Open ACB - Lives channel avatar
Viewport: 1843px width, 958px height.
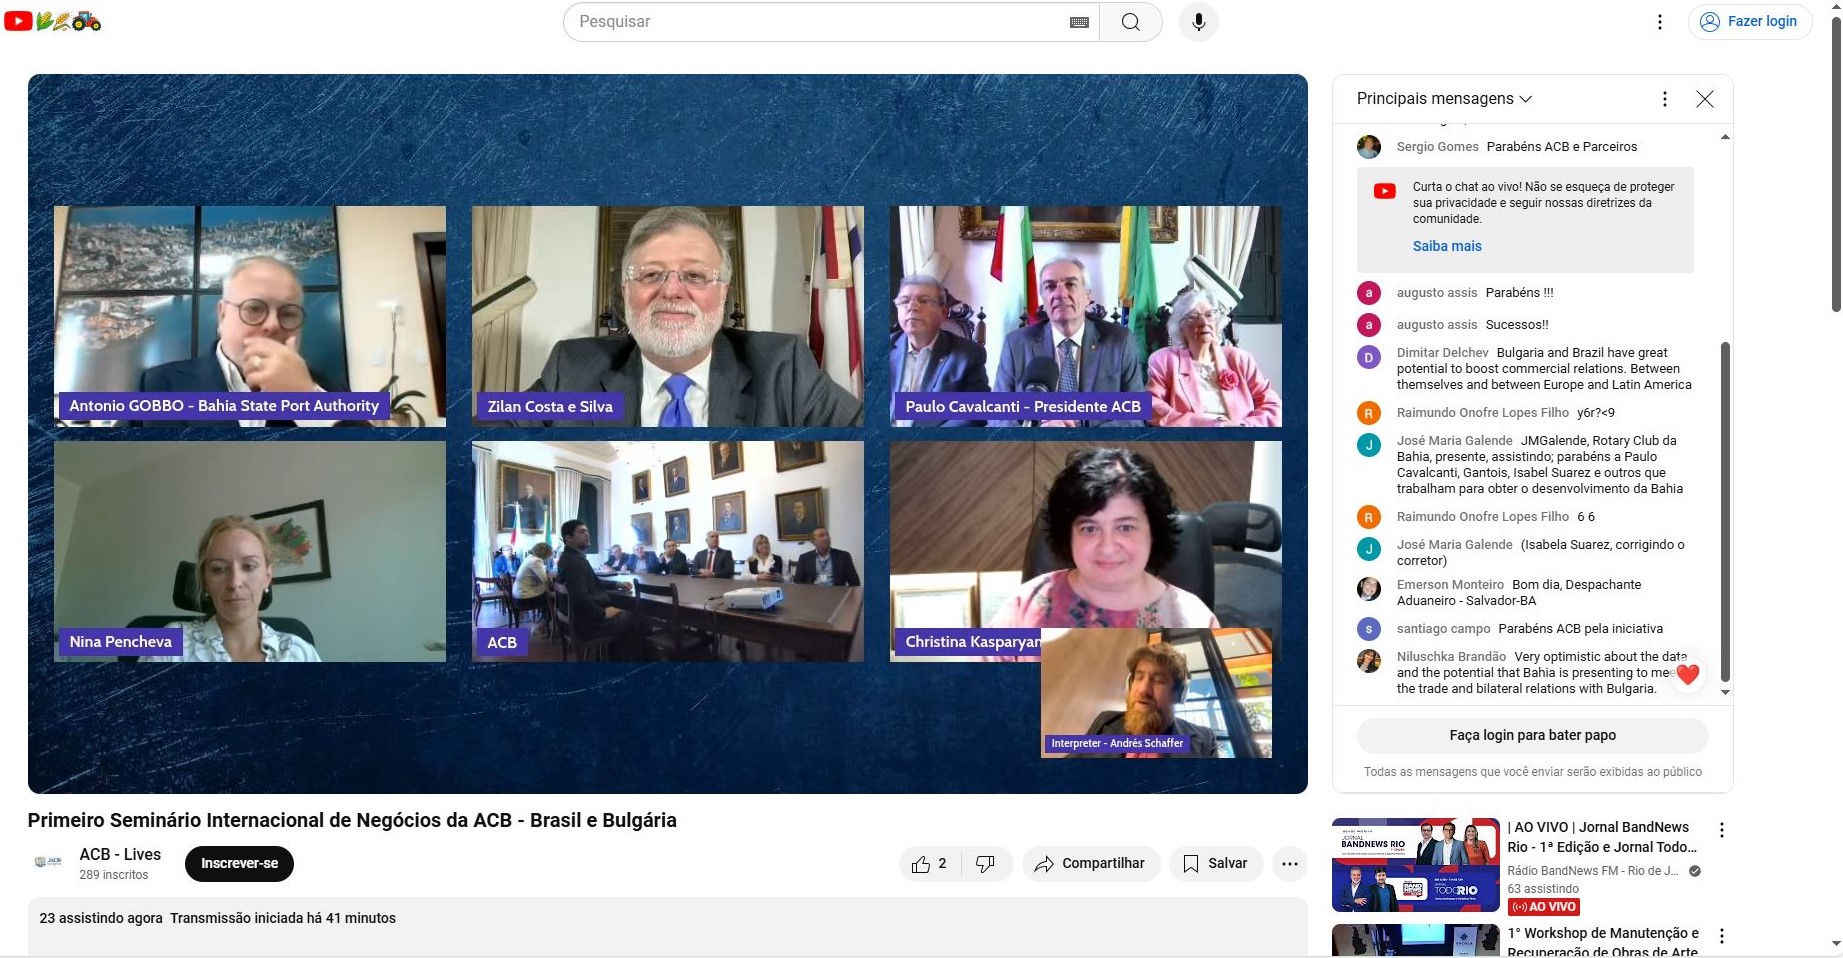48,862
